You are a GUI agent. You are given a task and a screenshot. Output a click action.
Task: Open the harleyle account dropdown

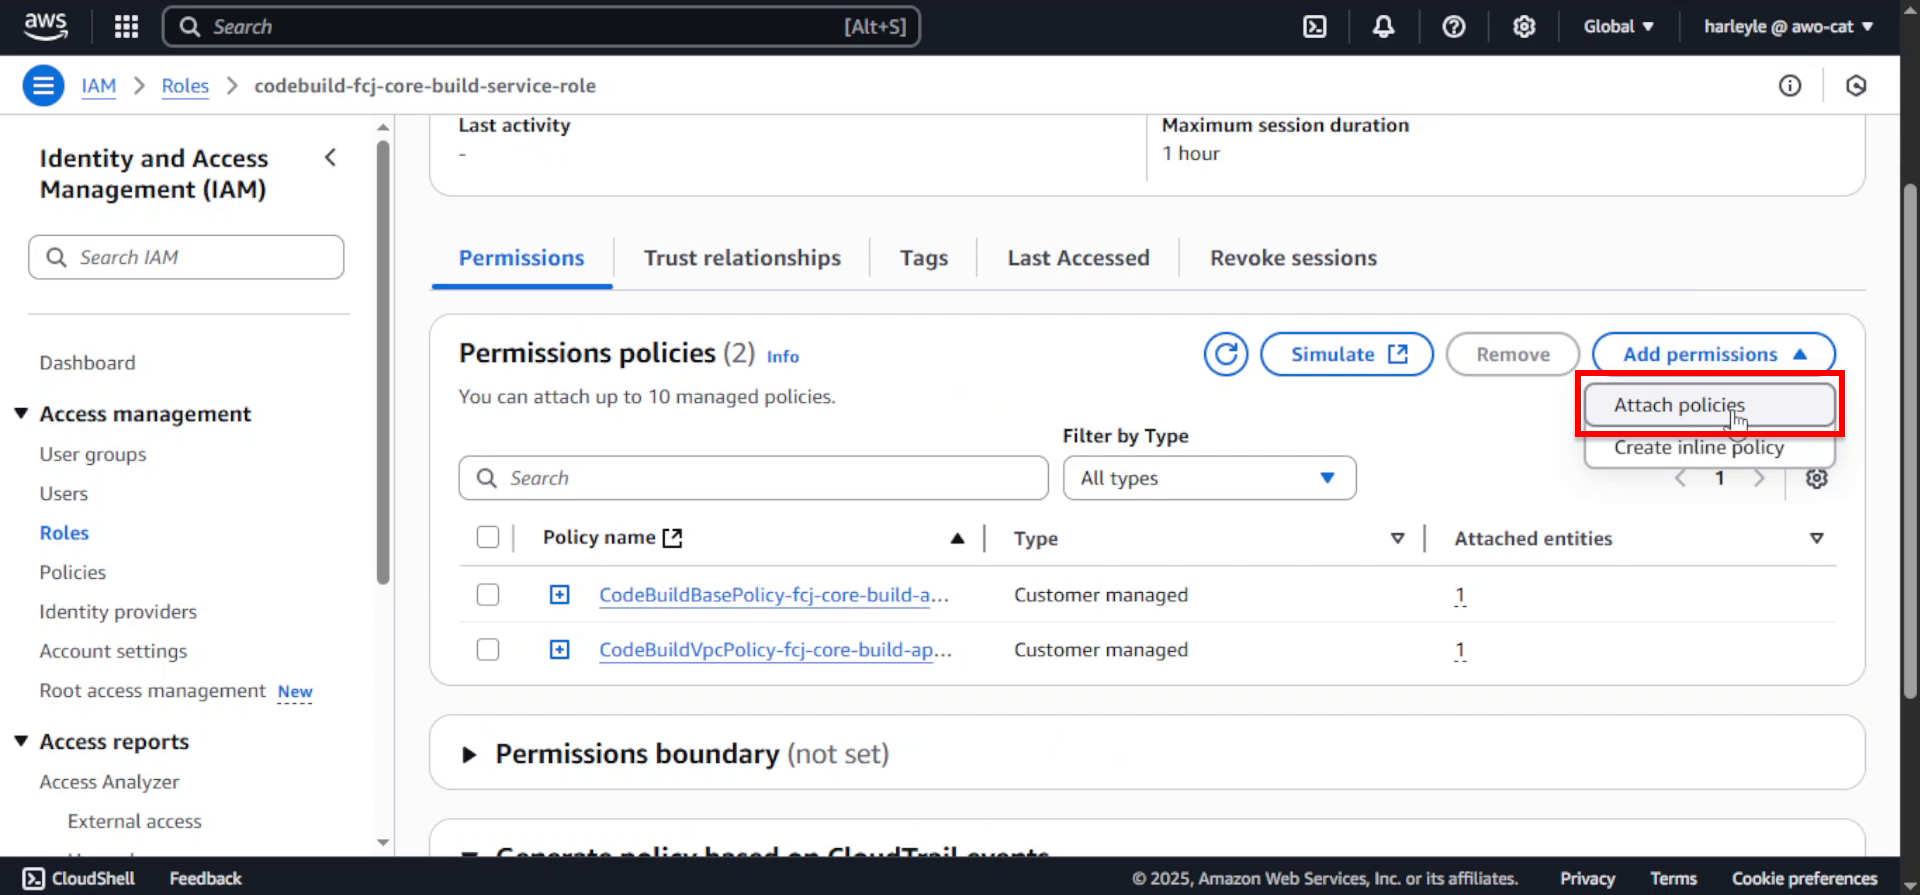tap(1788, 27)
